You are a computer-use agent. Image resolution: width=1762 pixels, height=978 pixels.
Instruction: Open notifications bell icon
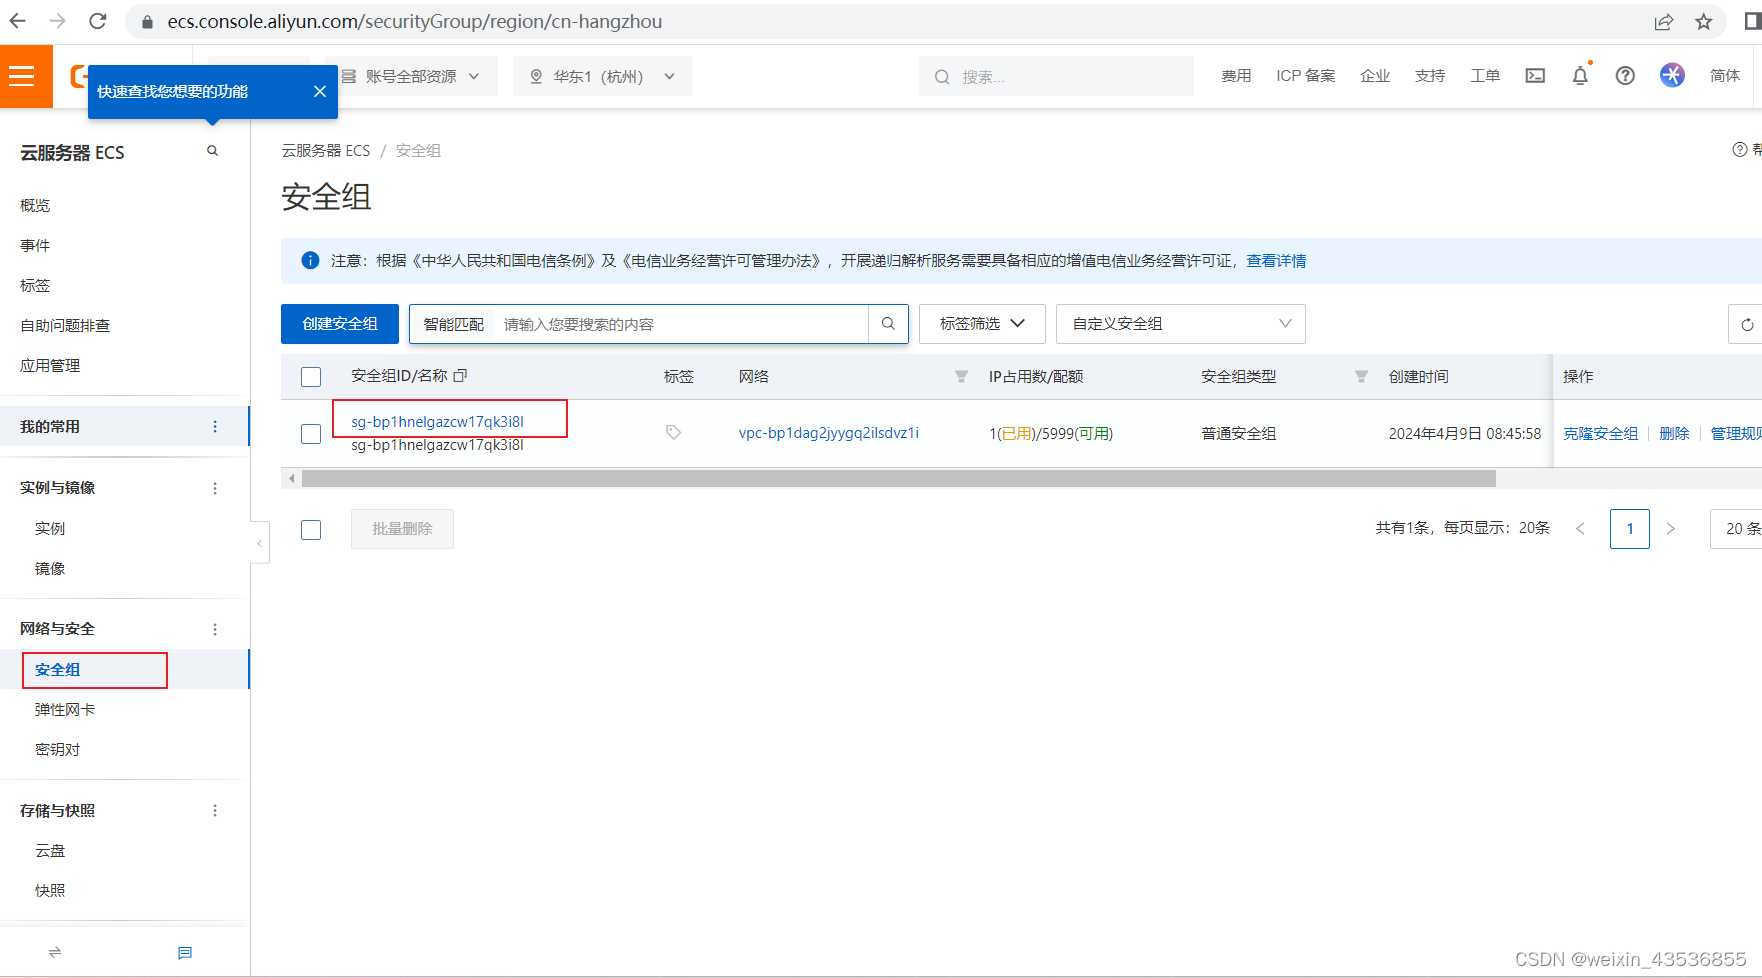(1580, 76)
